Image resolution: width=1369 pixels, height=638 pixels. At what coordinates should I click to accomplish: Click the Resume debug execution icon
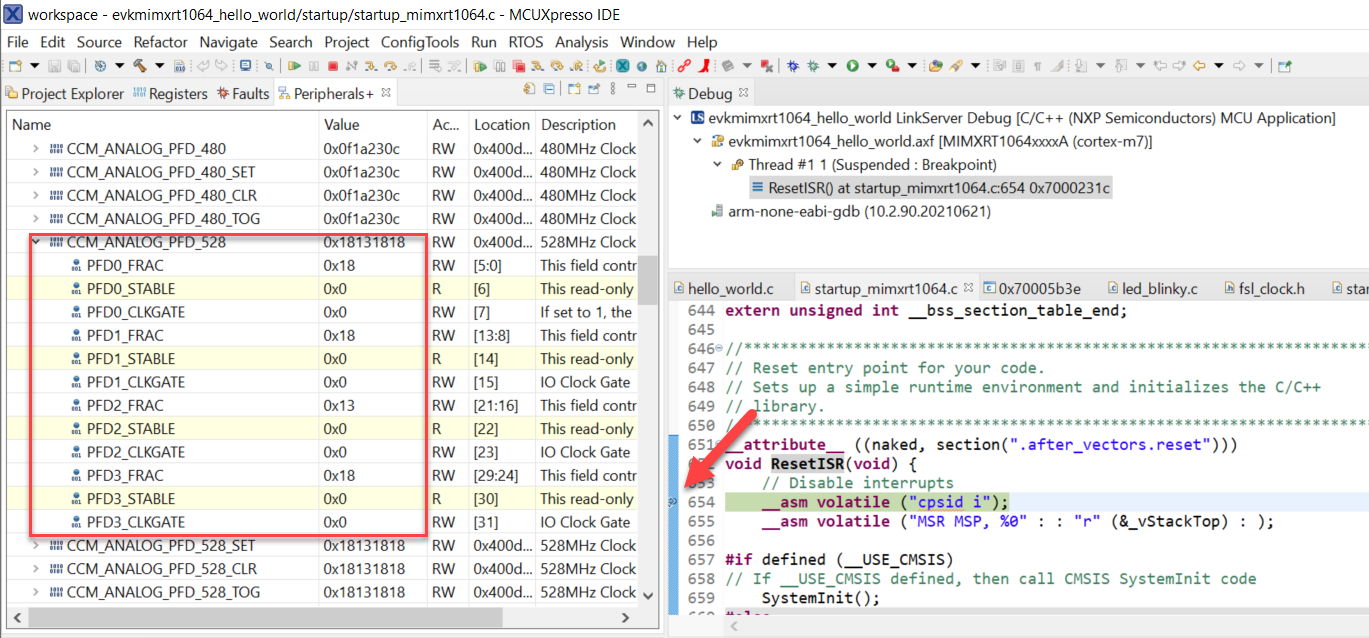pos(295,66)
